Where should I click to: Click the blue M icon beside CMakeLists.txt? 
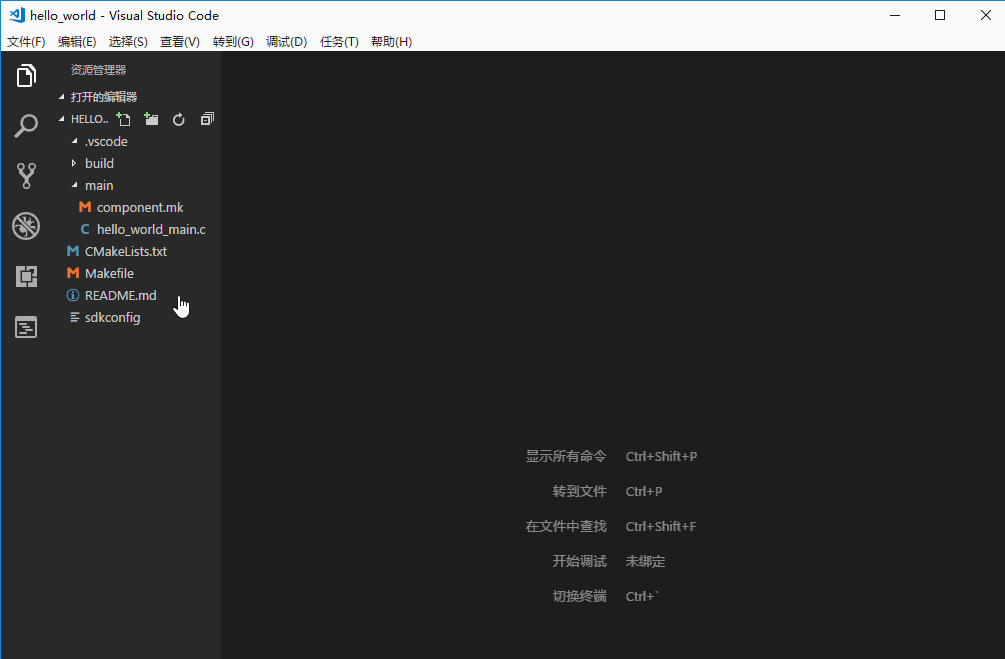(73, 251)
